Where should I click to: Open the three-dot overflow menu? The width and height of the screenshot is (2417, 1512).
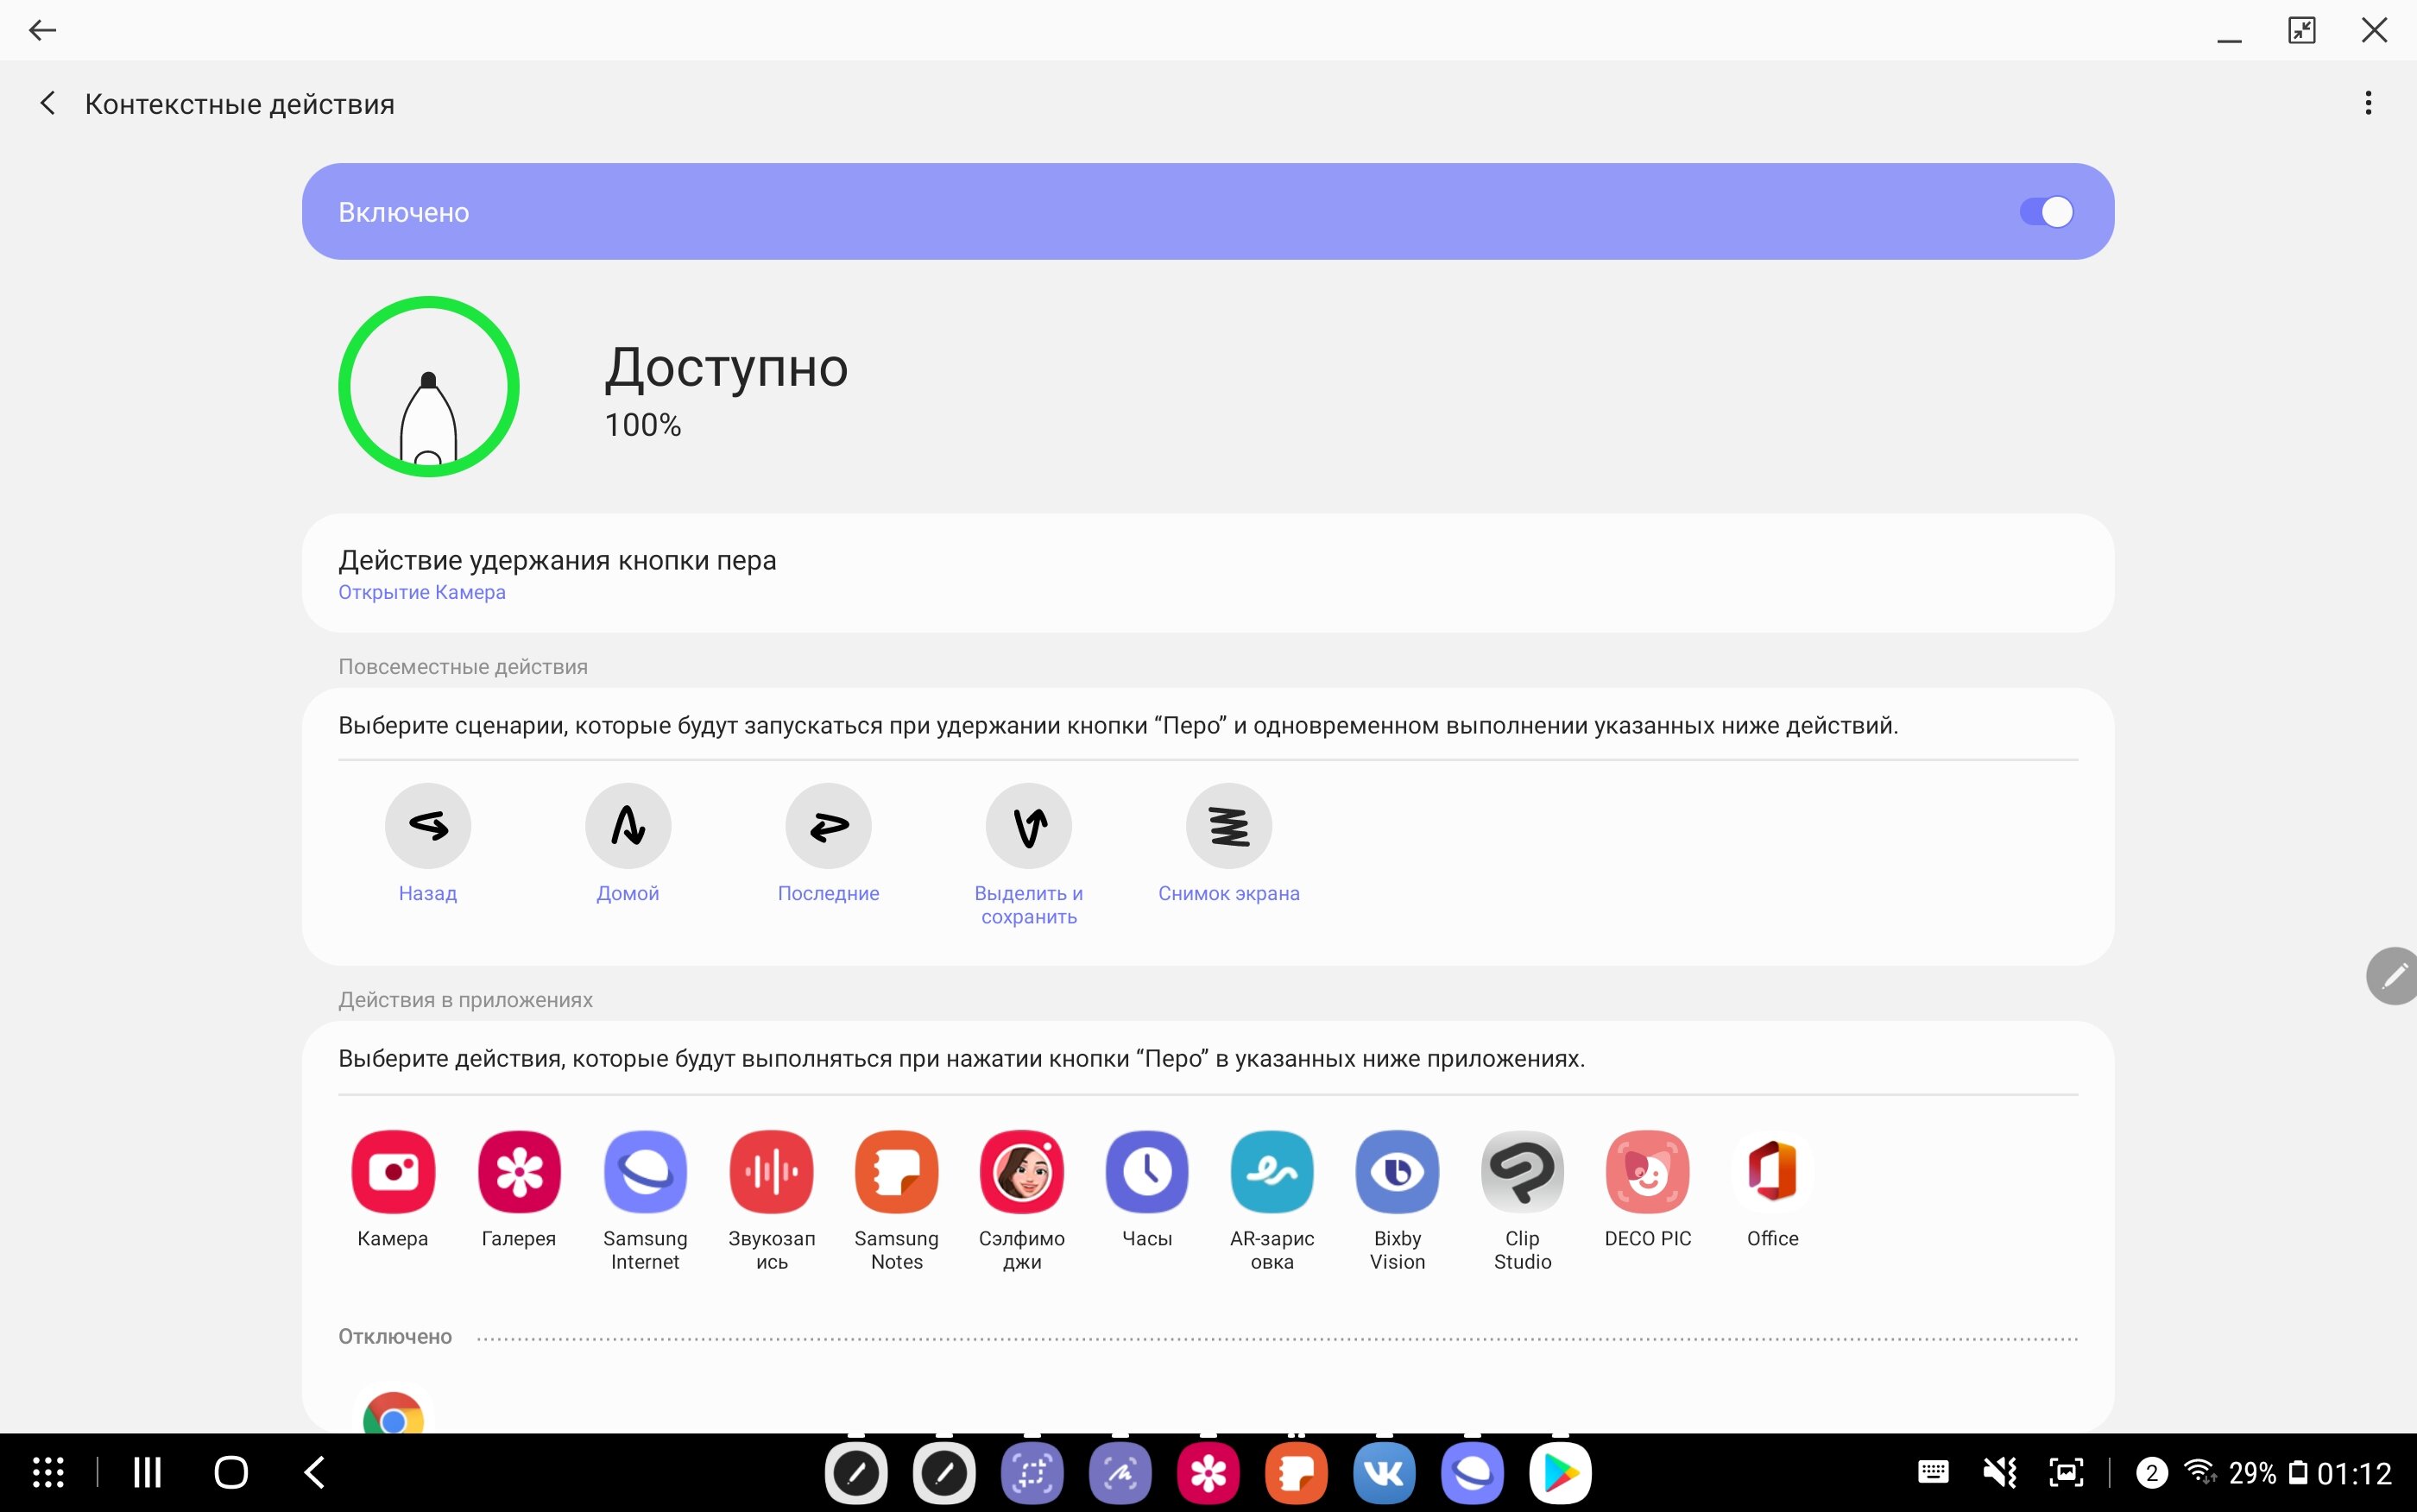click(x=2368, y=103)
